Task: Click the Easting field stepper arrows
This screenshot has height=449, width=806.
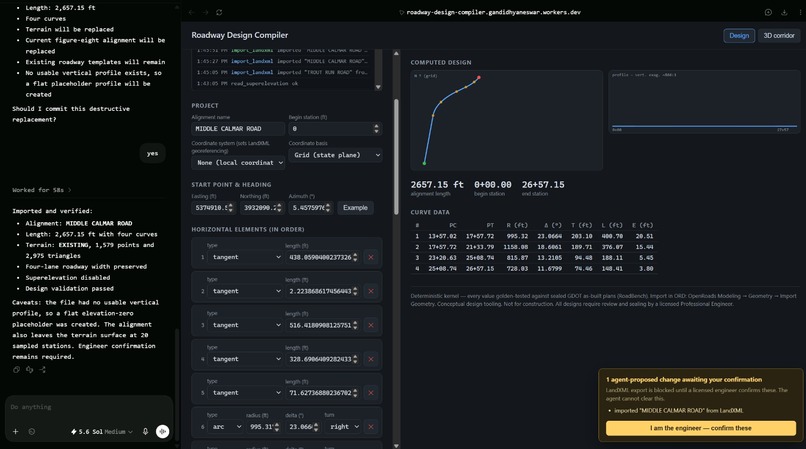Action: 230,208
